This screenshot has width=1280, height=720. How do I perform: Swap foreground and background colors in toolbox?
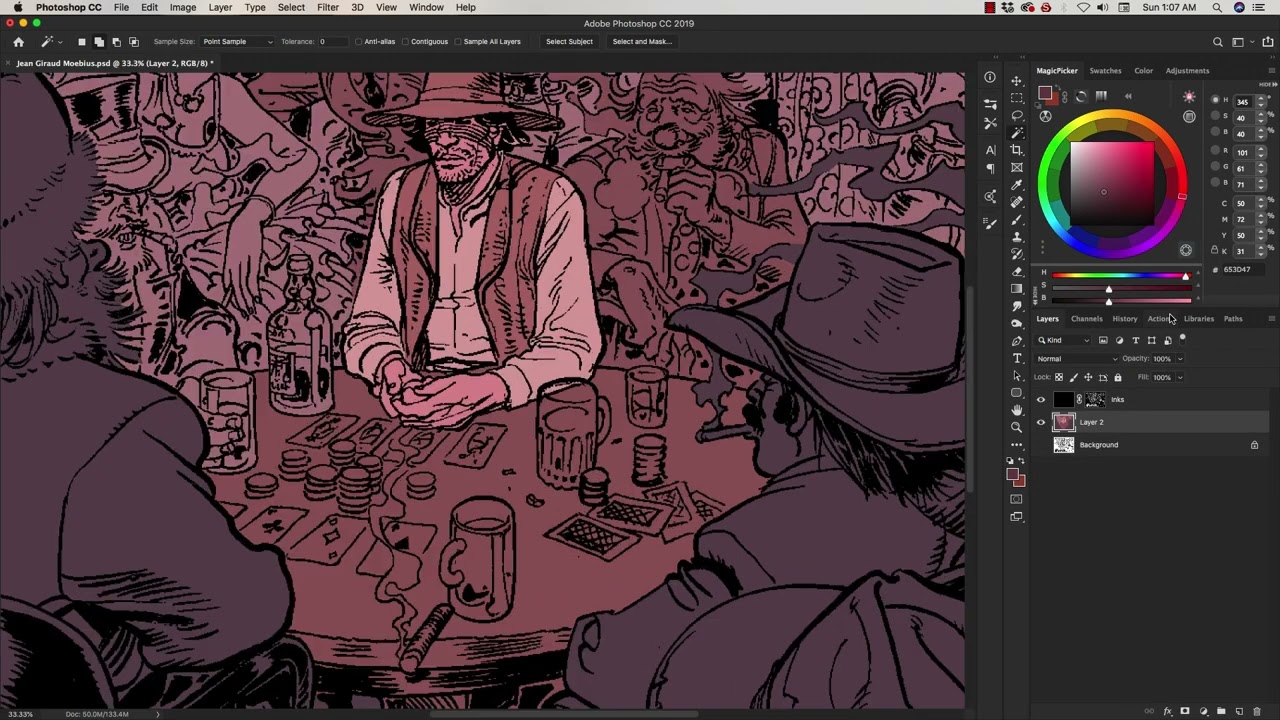click(1022, 461)
